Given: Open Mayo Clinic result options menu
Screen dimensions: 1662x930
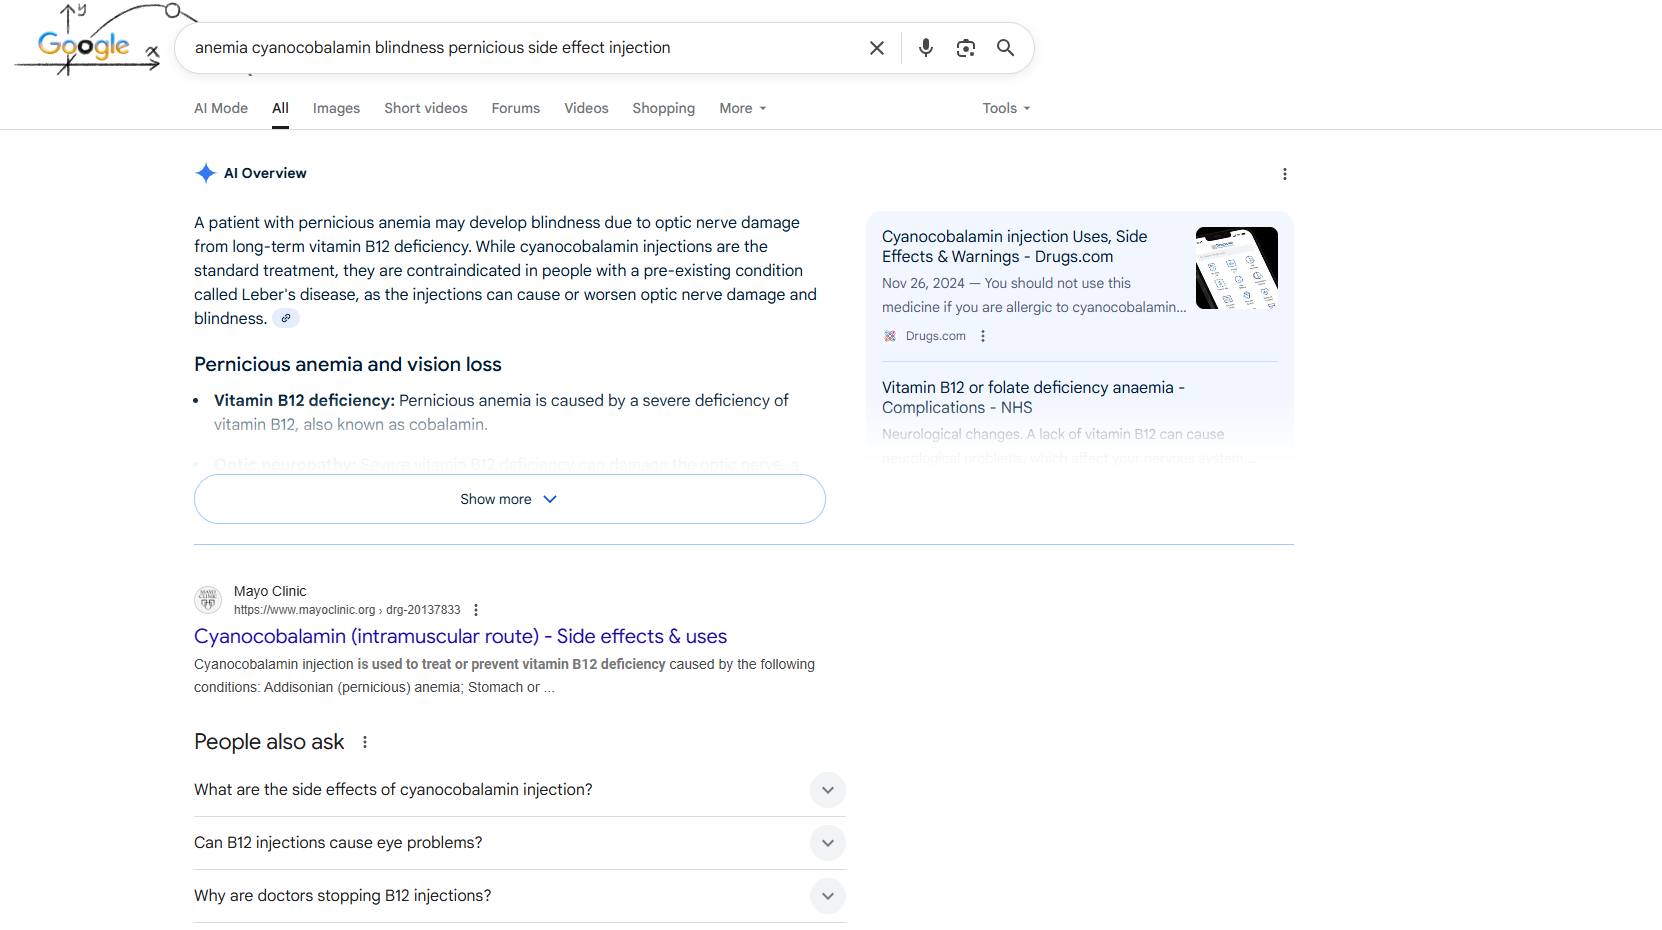Looking at the screenshot, I should click(476, 610).
